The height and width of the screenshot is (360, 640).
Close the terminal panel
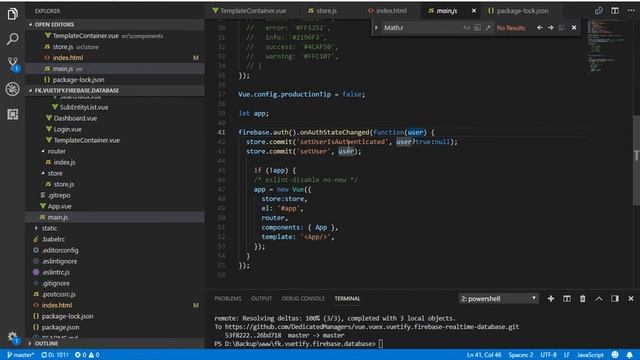point(631,299)
